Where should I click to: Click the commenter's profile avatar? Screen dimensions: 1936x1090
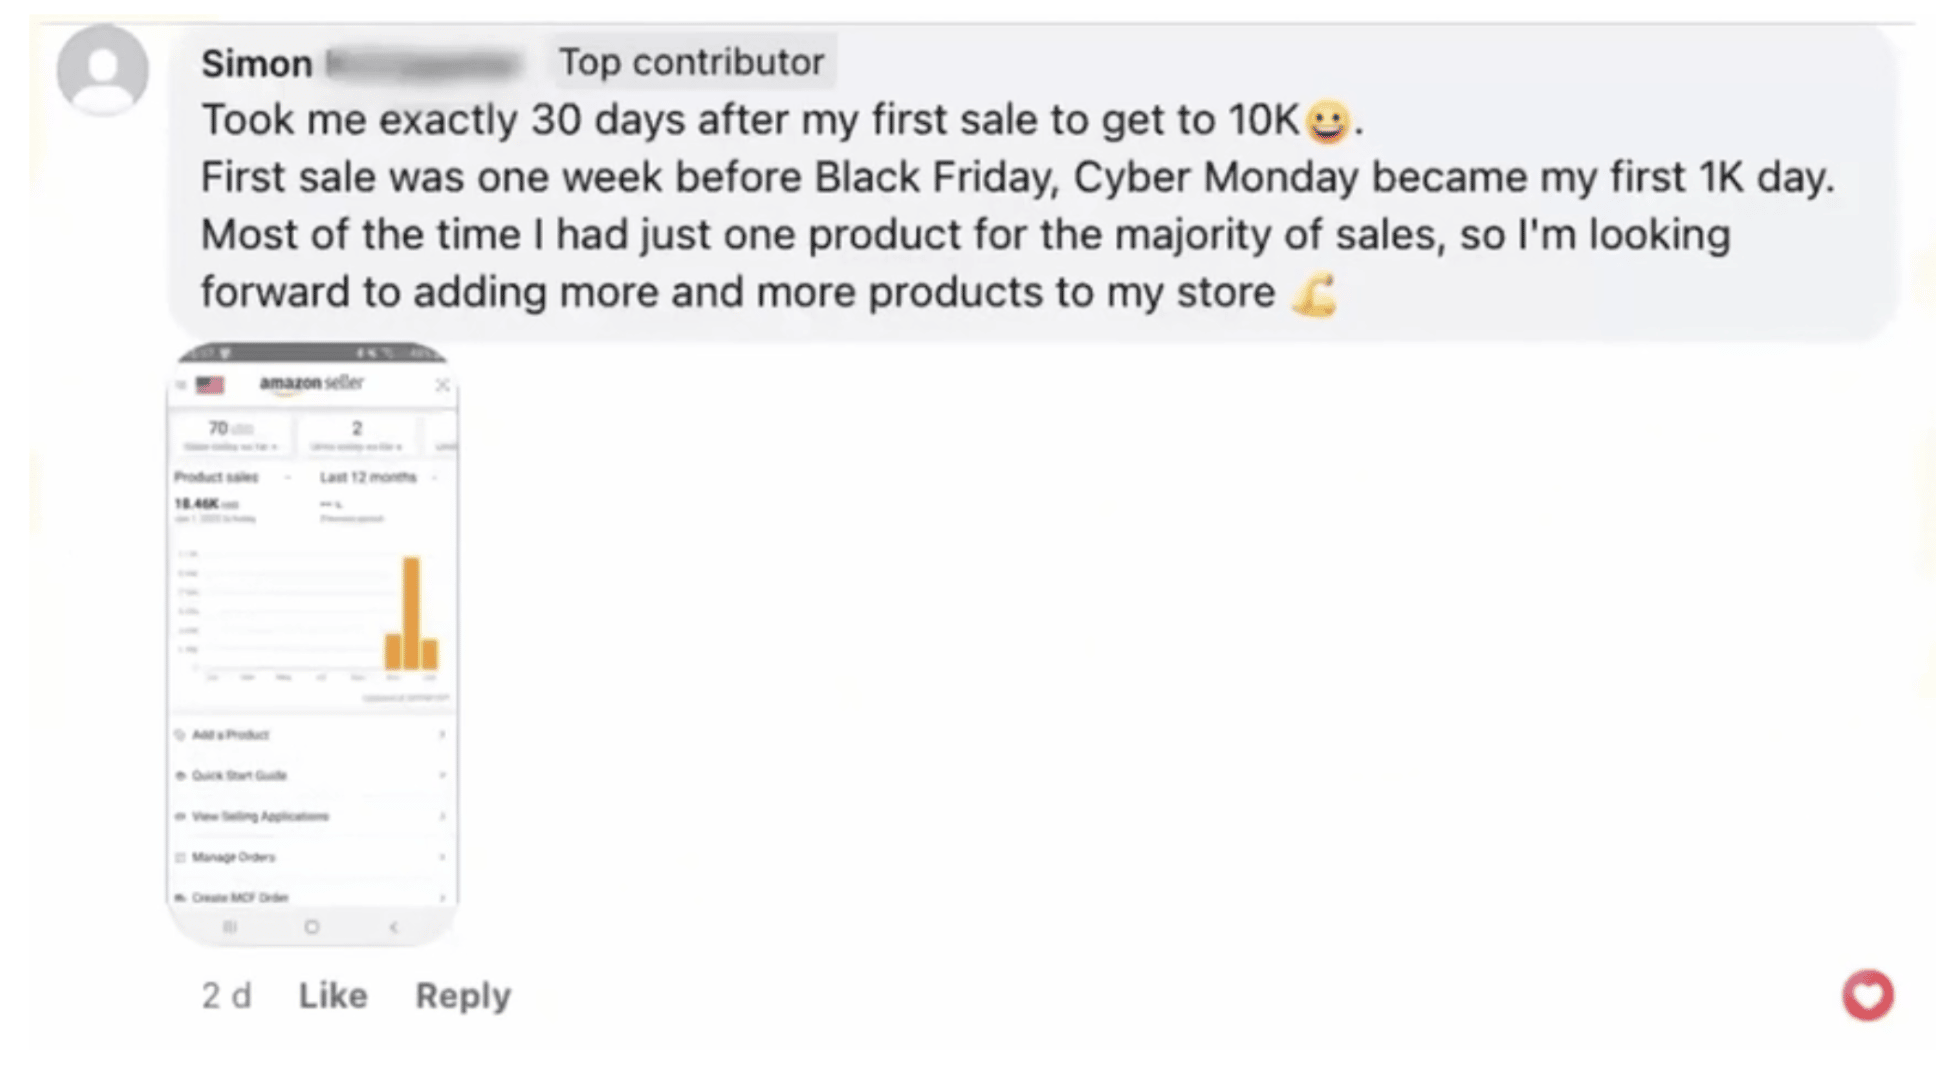(x=102, y=70)
